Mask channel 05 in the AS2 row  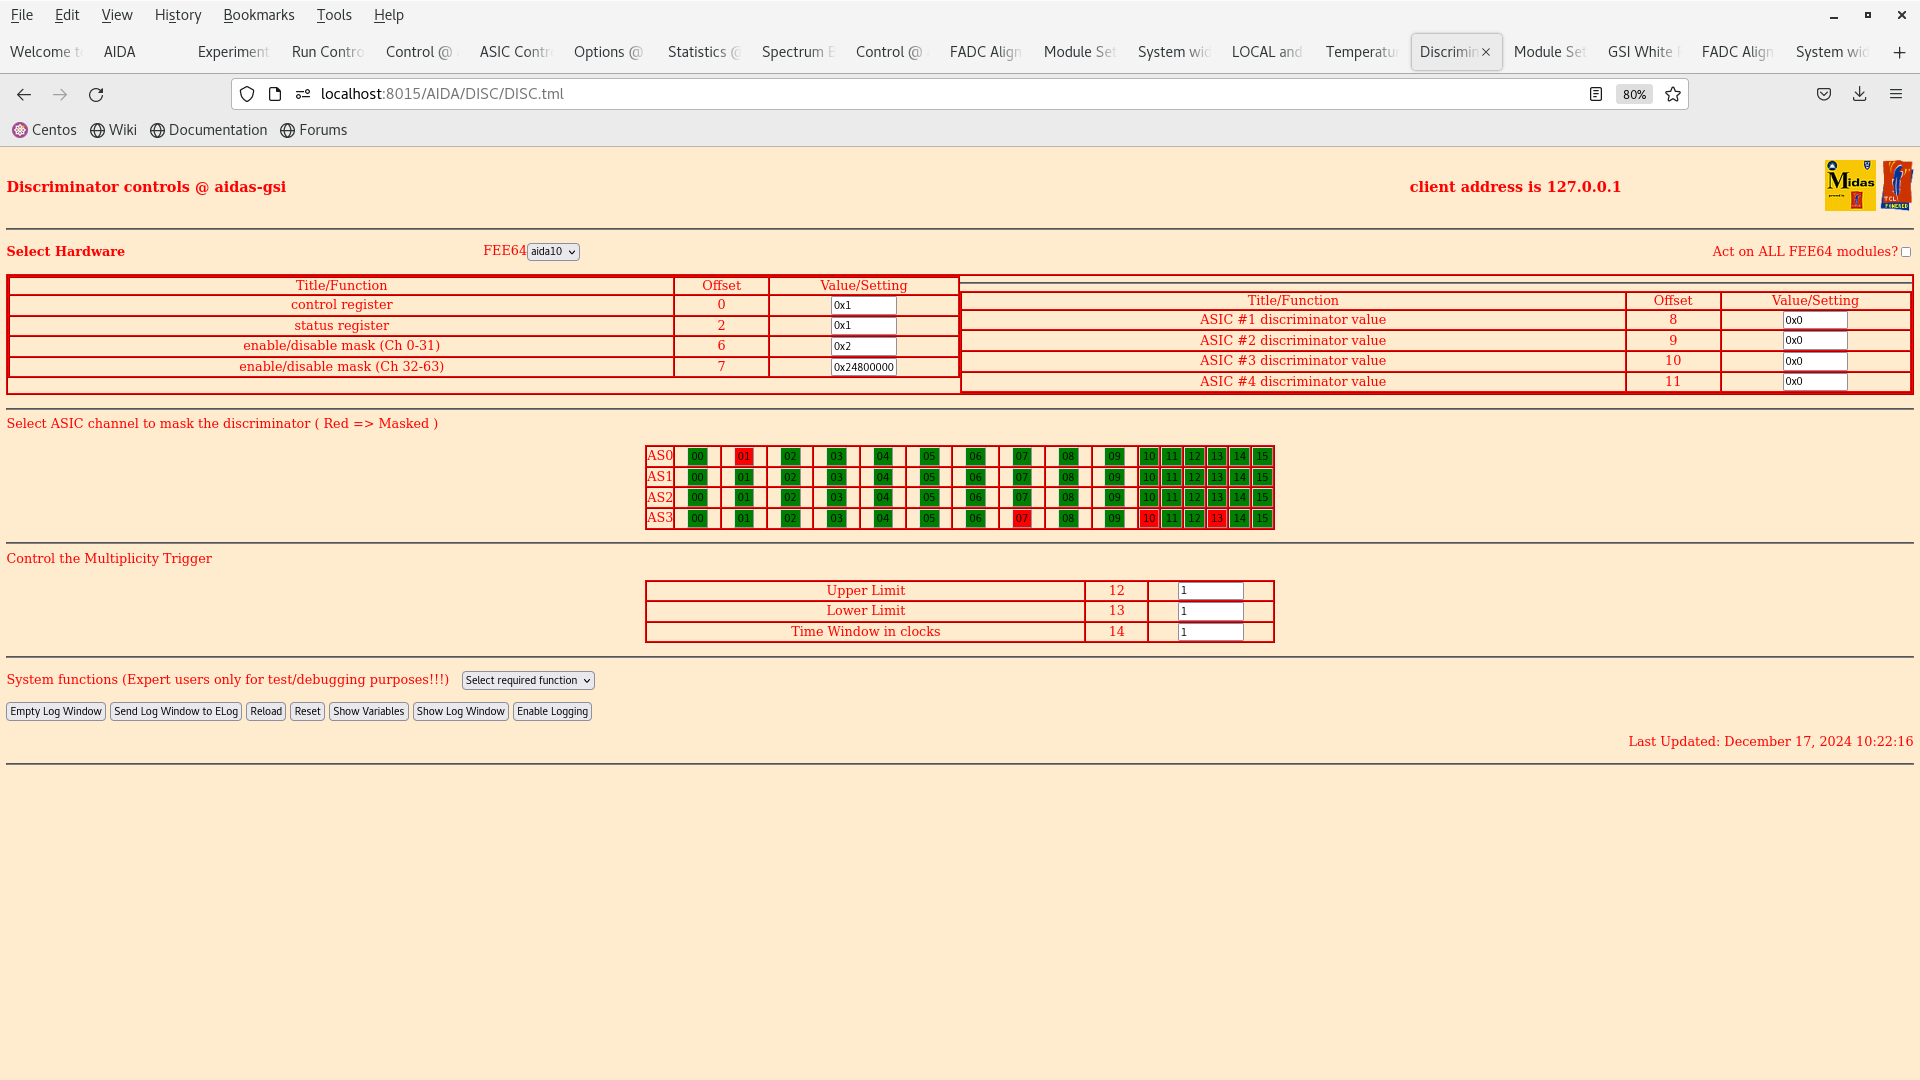[x=929, y=497]
